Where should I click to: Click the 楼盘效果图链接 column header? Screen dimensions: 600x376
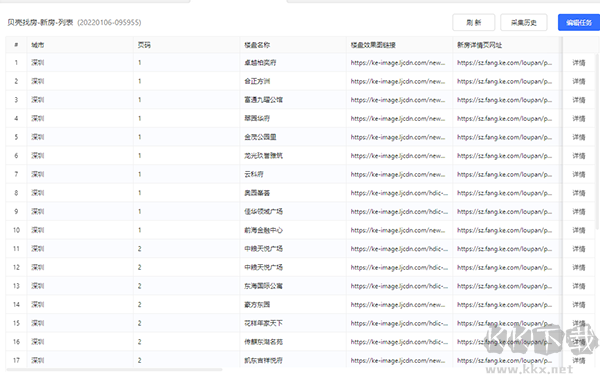373,45
